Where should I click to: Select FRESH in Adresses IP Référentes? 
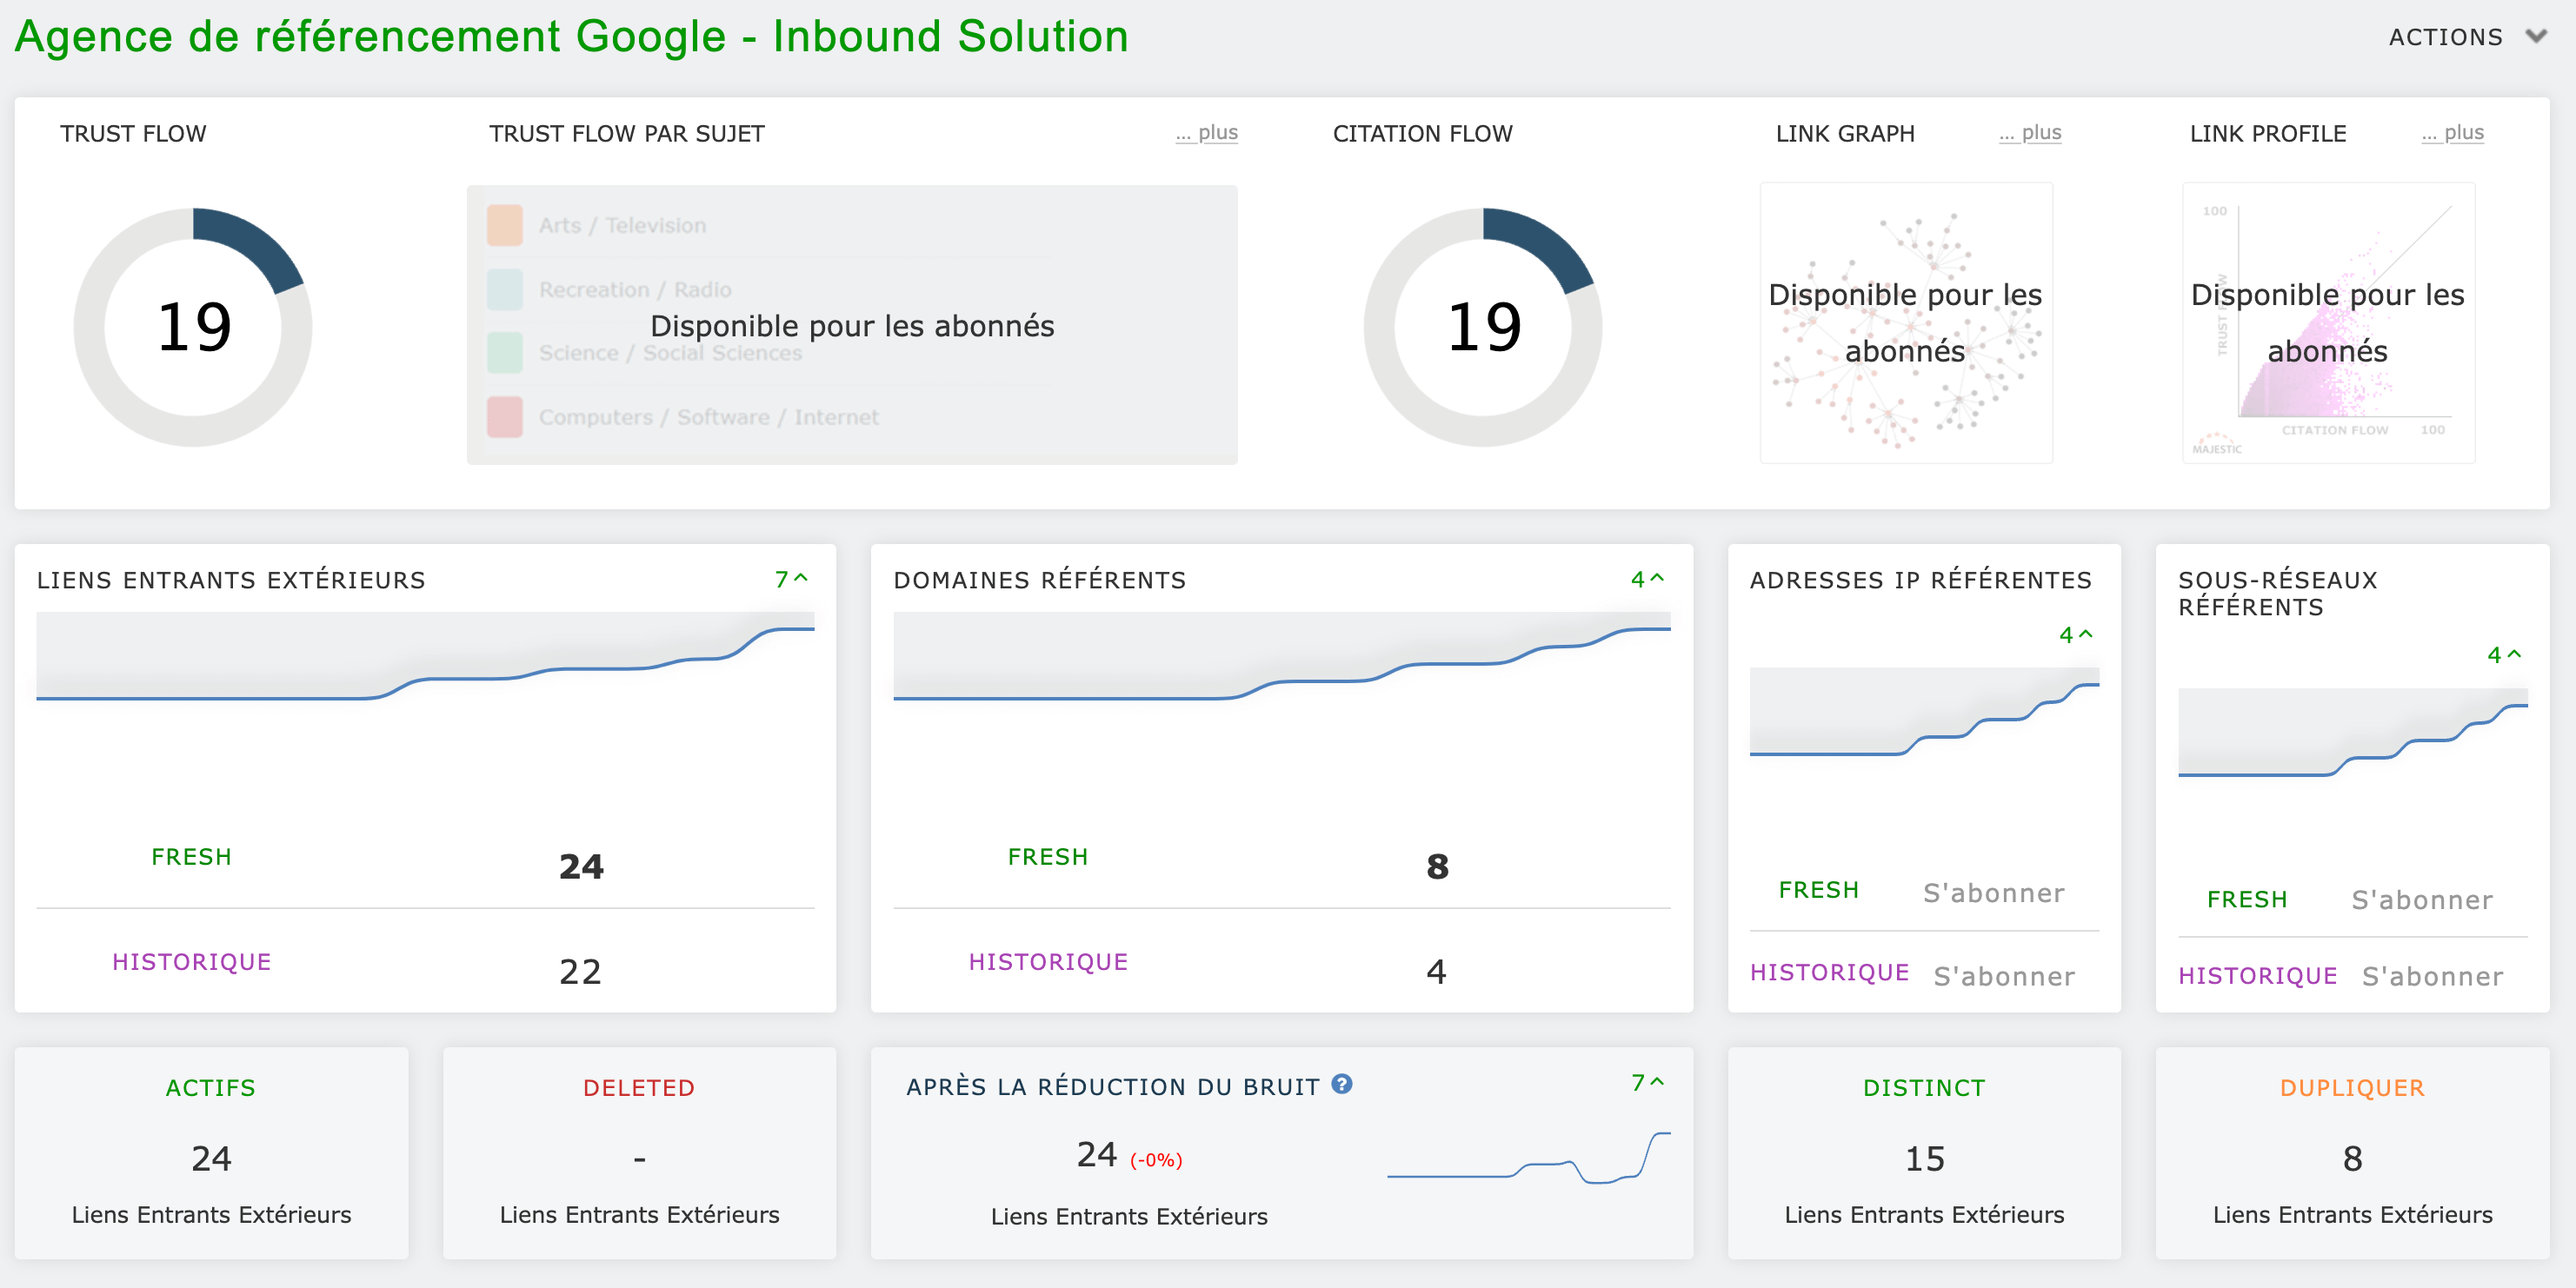pos(1819,890)
